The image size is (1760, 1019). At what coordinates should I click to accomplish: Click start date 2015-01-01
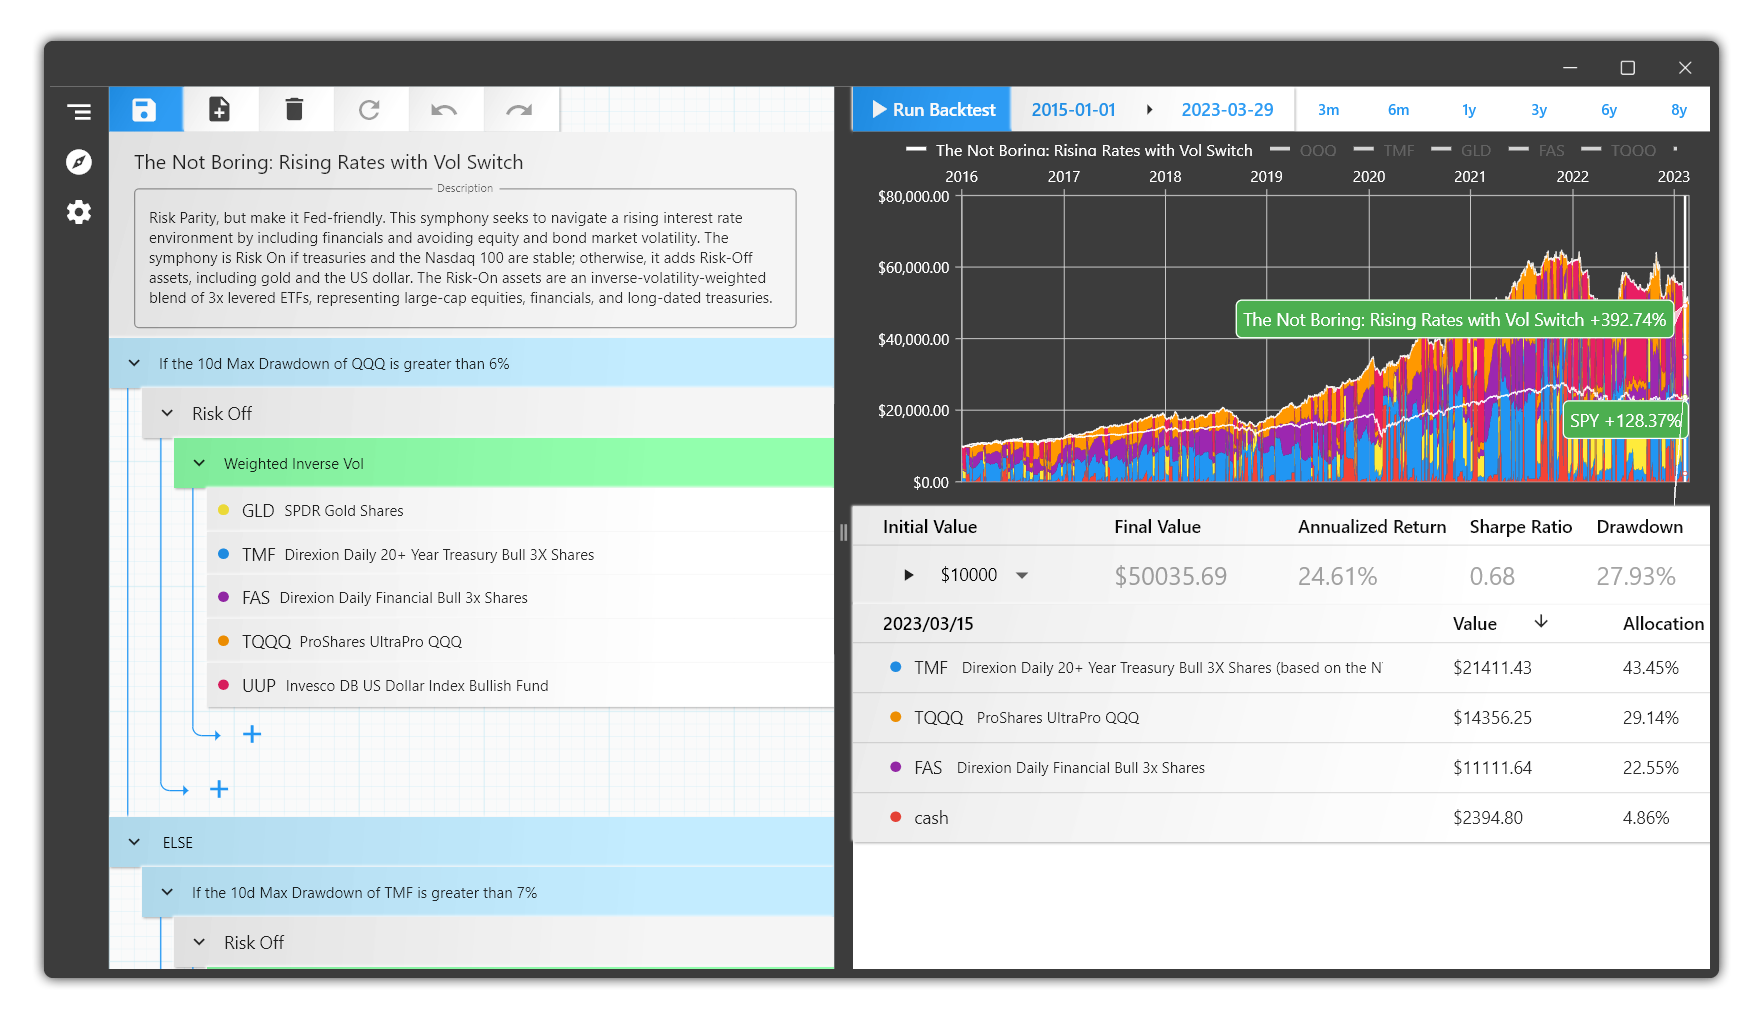tap(1073, 110)
